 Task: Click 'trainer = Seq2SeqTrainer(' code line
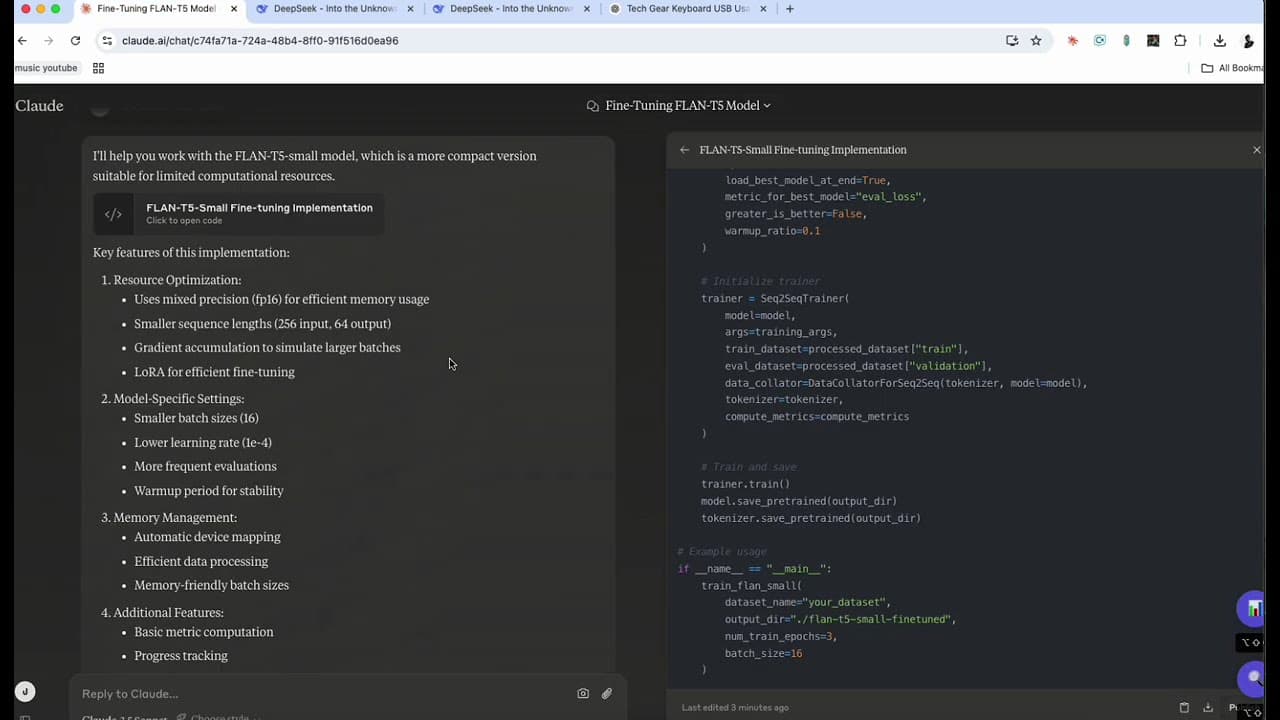tap(775, 298)
